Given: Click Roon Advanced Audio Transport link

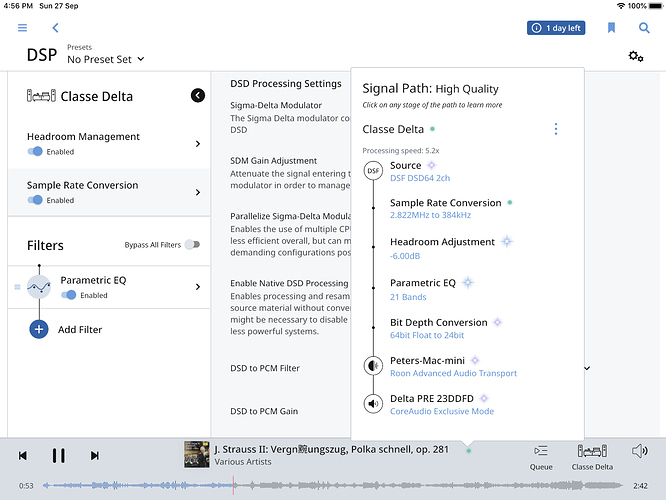Looking at the screenshot, I should (453, 373).
